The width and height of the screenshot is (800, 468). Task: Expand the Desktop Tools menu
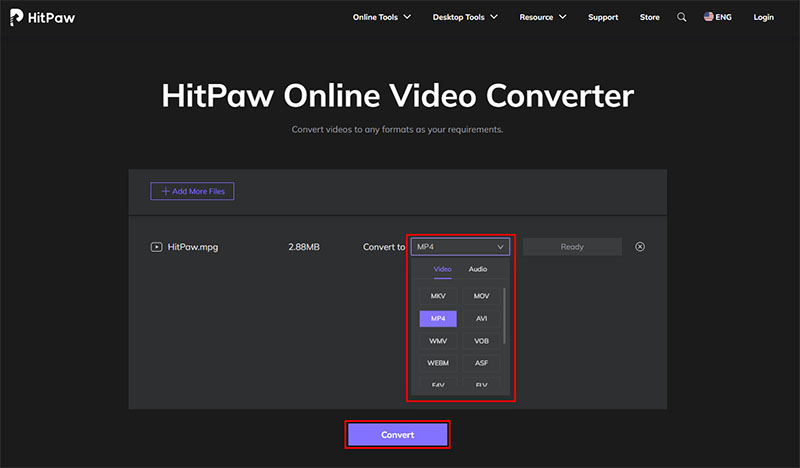465,17
